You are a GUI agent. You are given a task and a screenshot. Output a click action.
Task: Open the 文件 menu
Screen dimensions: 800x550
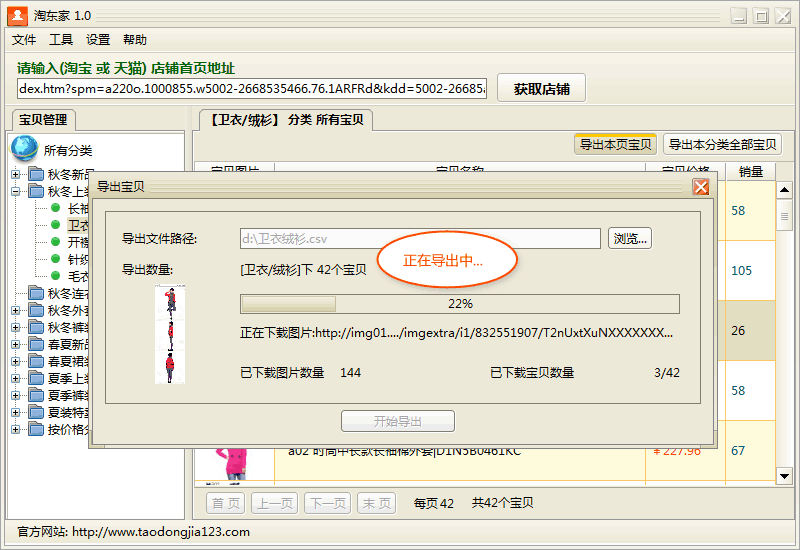coord(24,39)
